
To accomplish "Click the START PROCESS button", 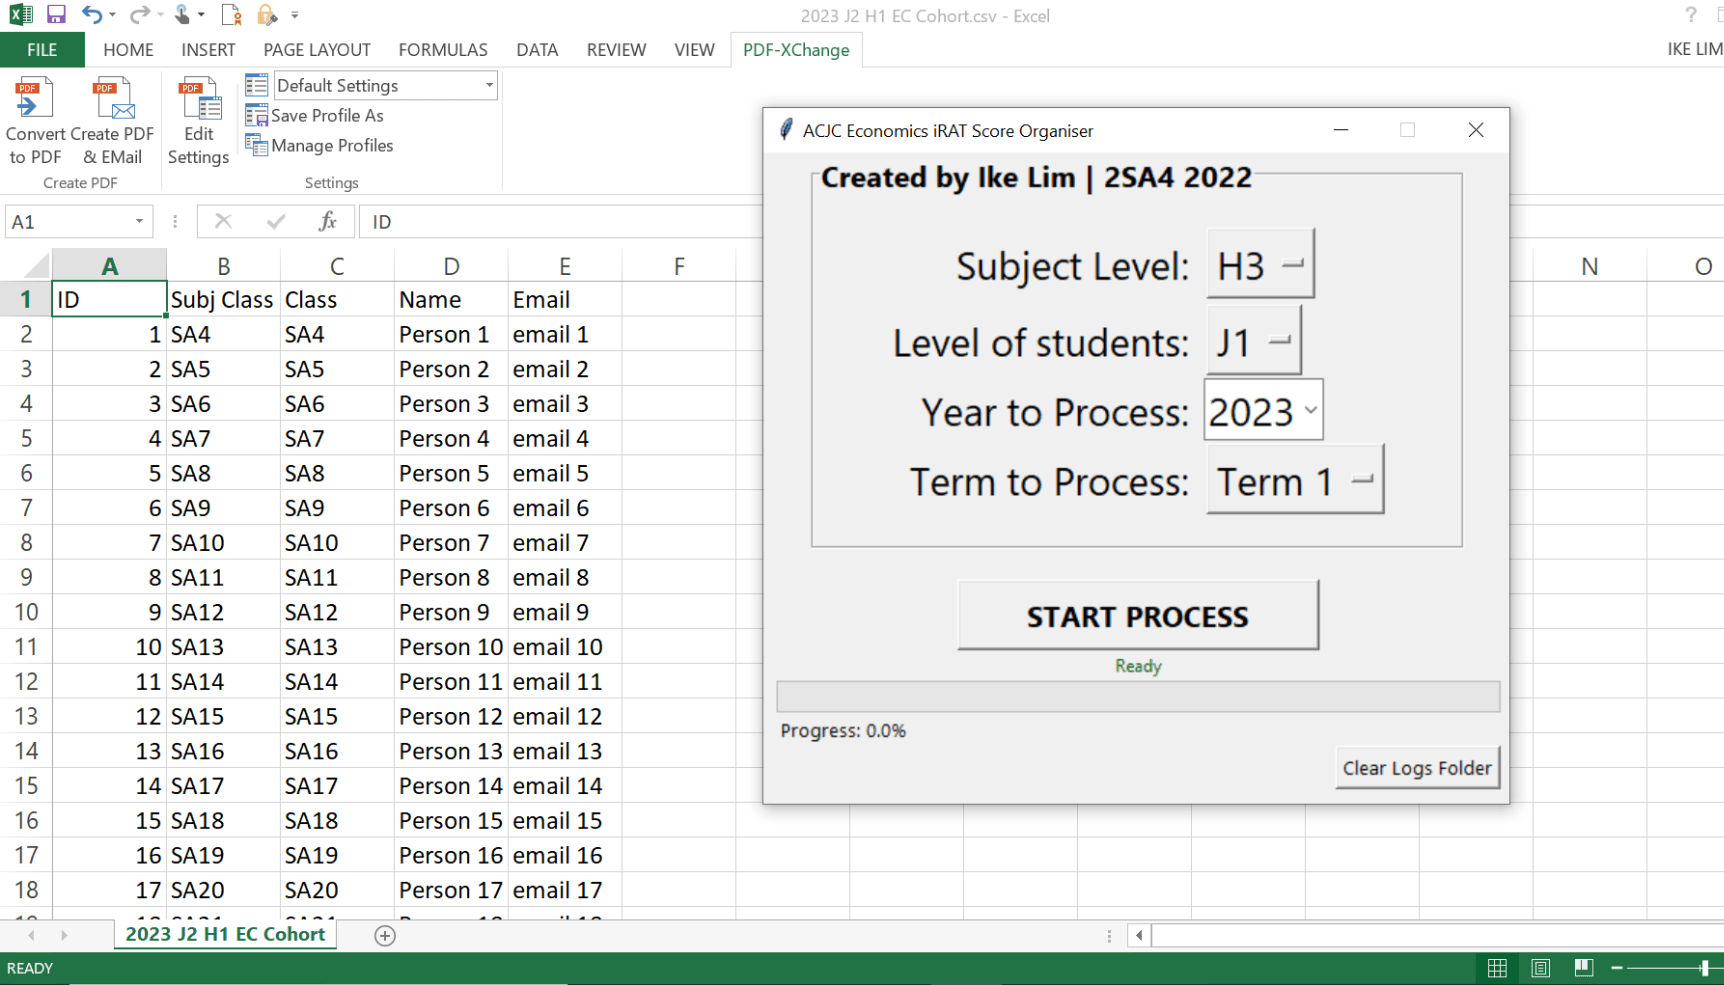I will pos(1138,616).
